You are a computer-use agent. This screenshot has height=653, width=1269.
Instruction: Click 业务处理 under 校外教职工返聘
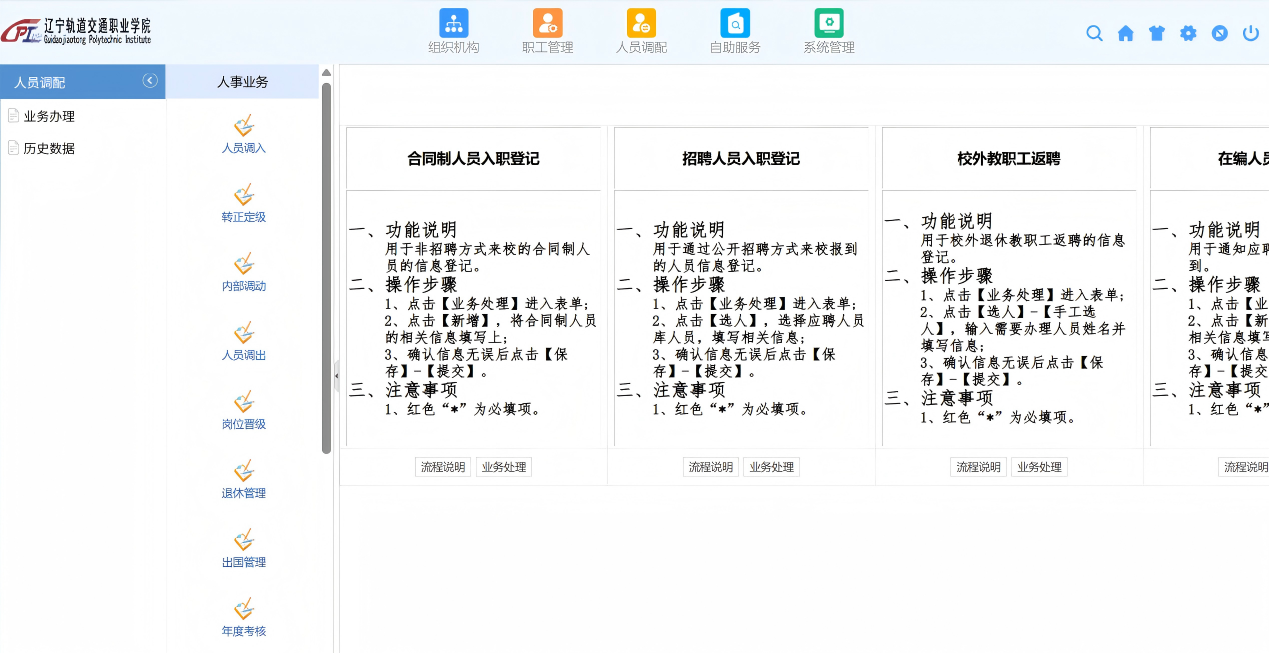(x=1038, y=467)
